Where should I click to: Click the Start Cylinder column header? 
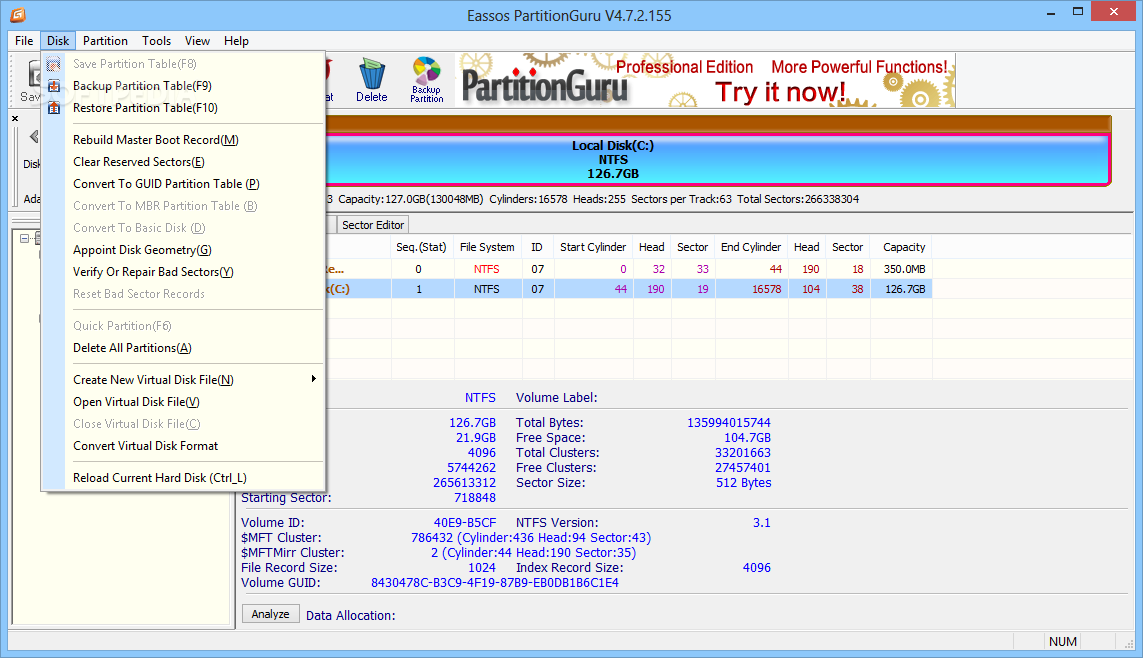(593, 247)
